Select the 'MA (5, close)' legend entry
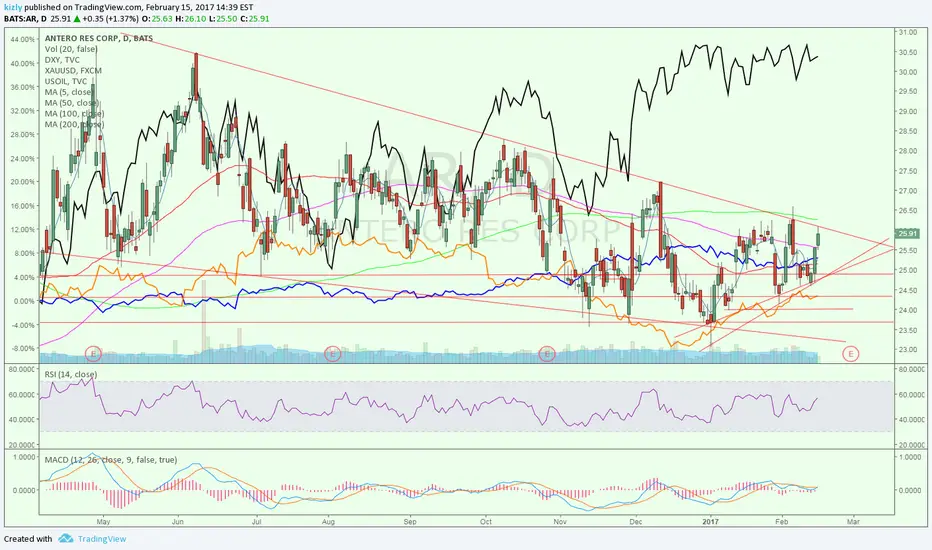932x550 pixels. [x=68, y=92]
